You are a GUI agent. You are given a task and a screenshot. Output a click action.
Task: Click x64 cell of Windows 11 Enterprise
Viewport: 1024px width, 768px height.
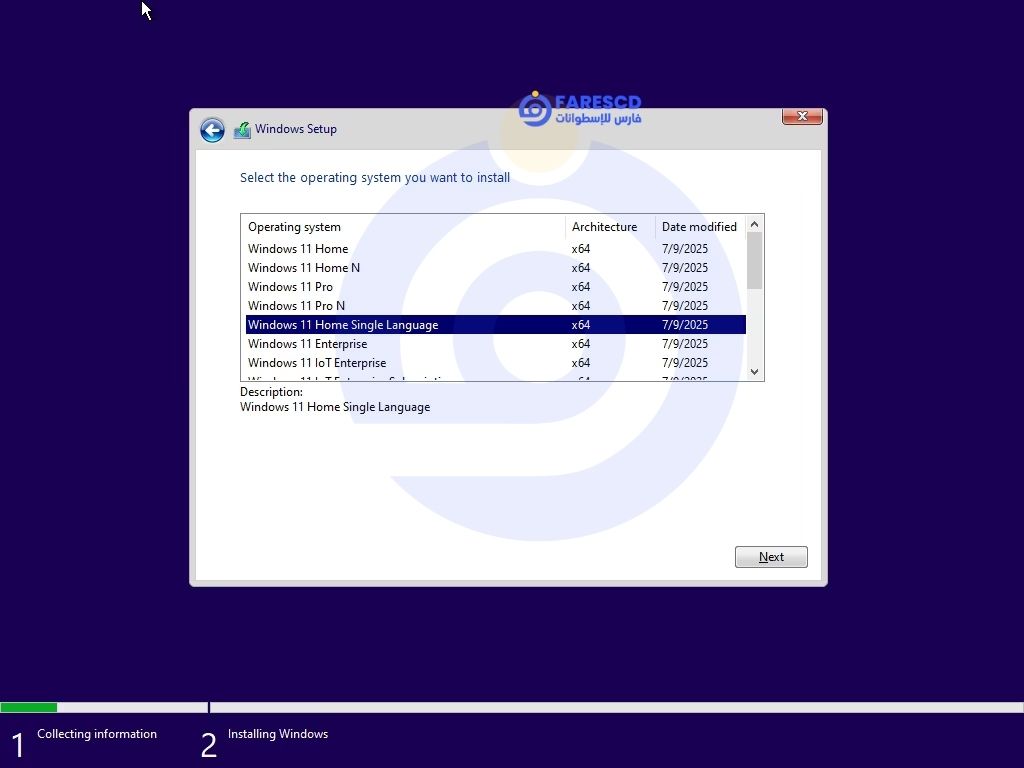581,344
